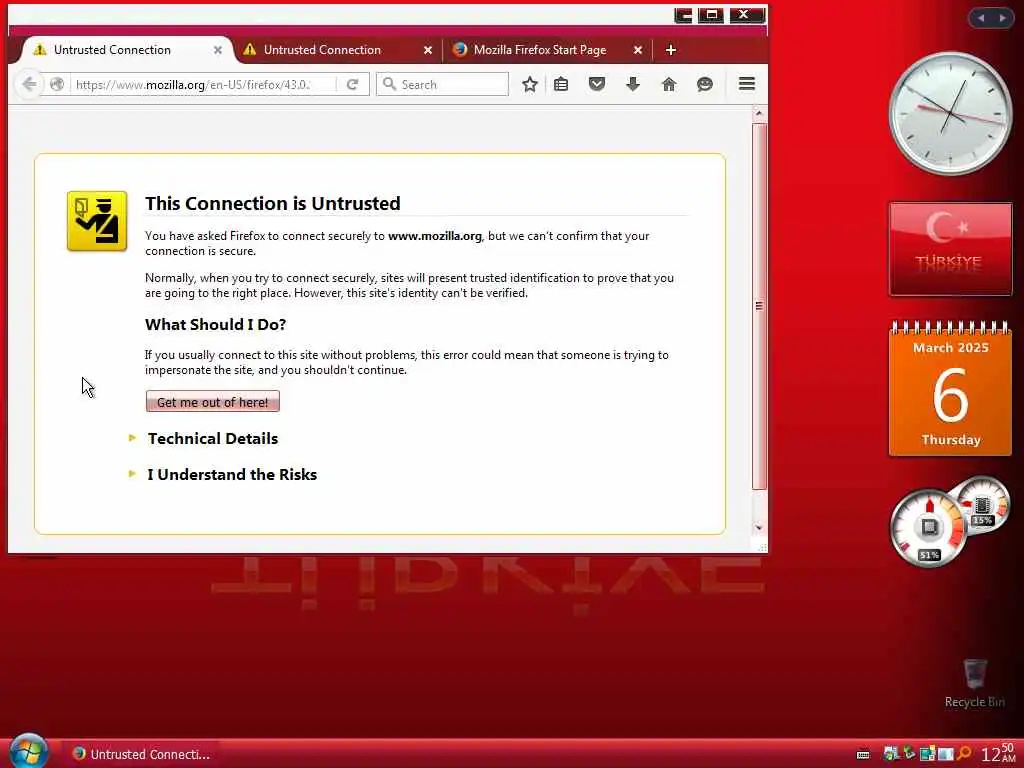This screenshot has width=1024, height=768.
Task: Click the 12:50 AM taskbar clock
Action: click(x=999, y=754)
